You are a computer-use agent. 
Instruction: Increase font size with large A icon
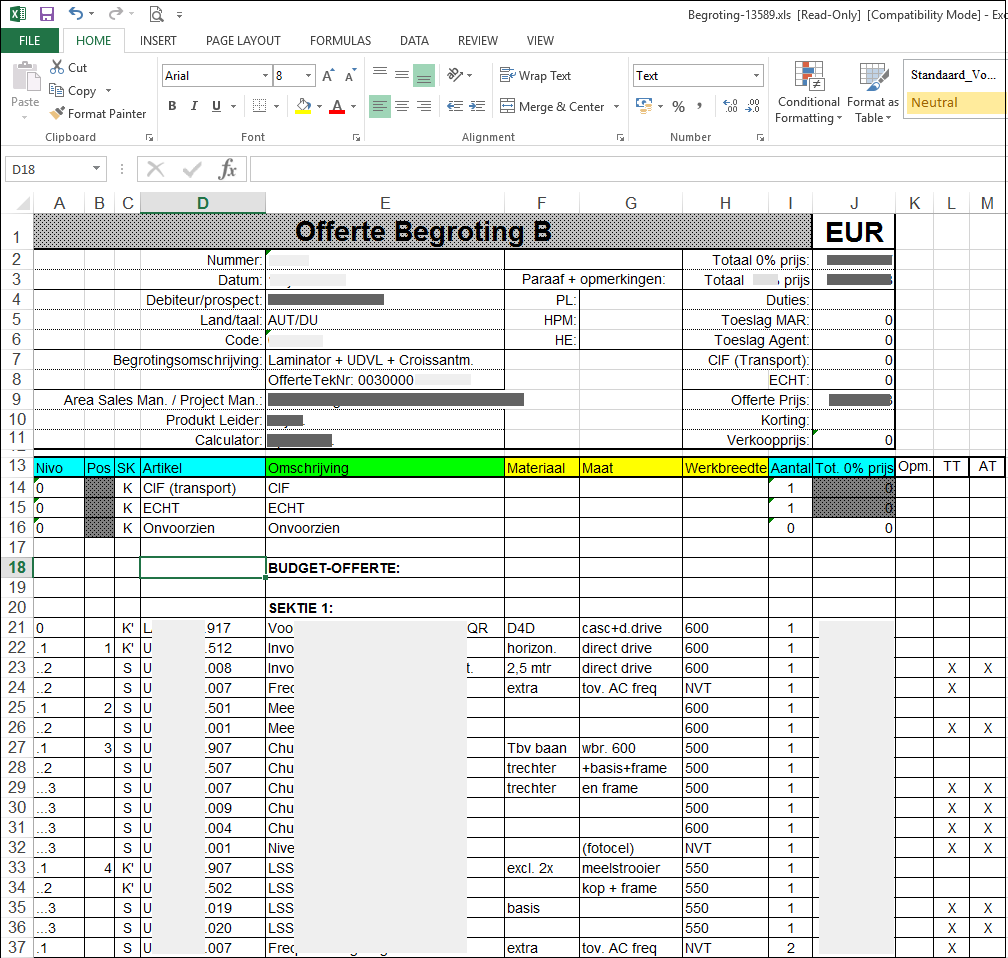(x=328, y=75)
